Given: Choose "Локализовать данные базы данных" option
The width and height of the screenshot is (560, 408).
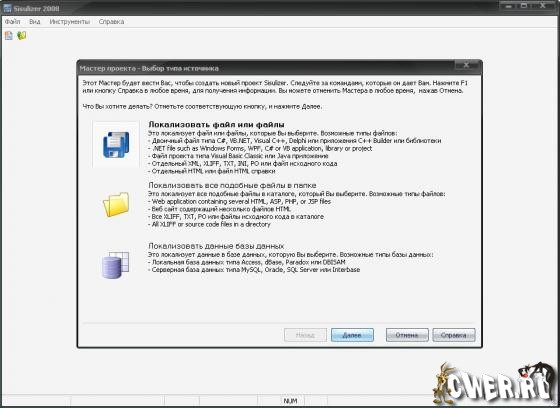Looking at the screenshot, I should point(216,246).
